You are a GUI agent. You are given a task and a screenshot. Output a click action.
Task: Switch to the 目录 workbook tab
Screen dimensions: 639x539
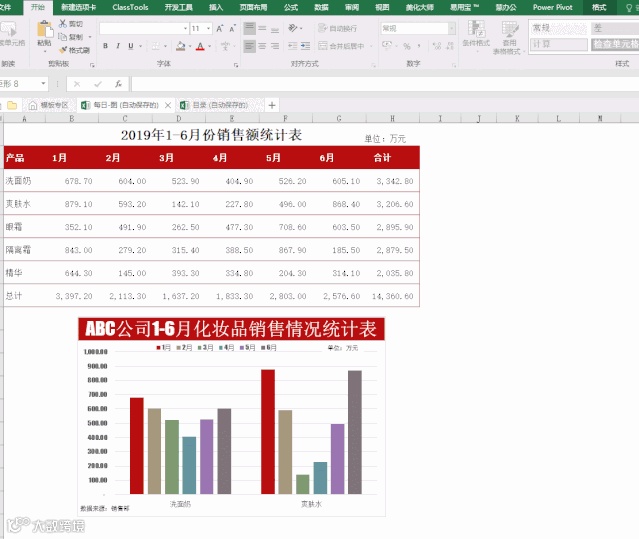[219, 105]
